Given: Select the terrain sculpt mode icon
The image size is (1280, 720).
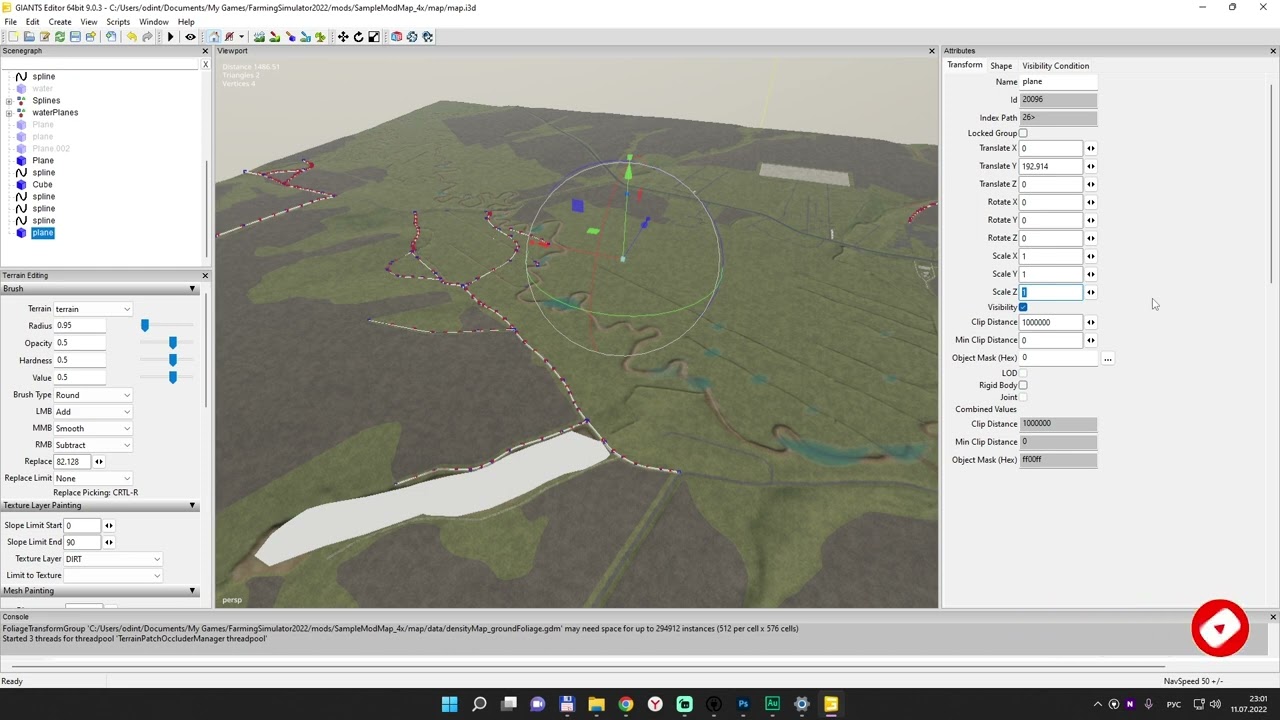Looking at the screenshot, I should tap(259, 37).
